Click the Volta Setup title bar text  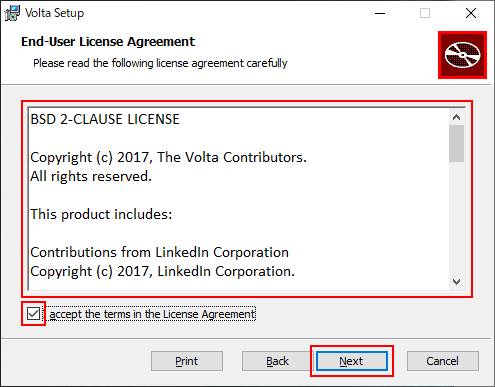55,13
